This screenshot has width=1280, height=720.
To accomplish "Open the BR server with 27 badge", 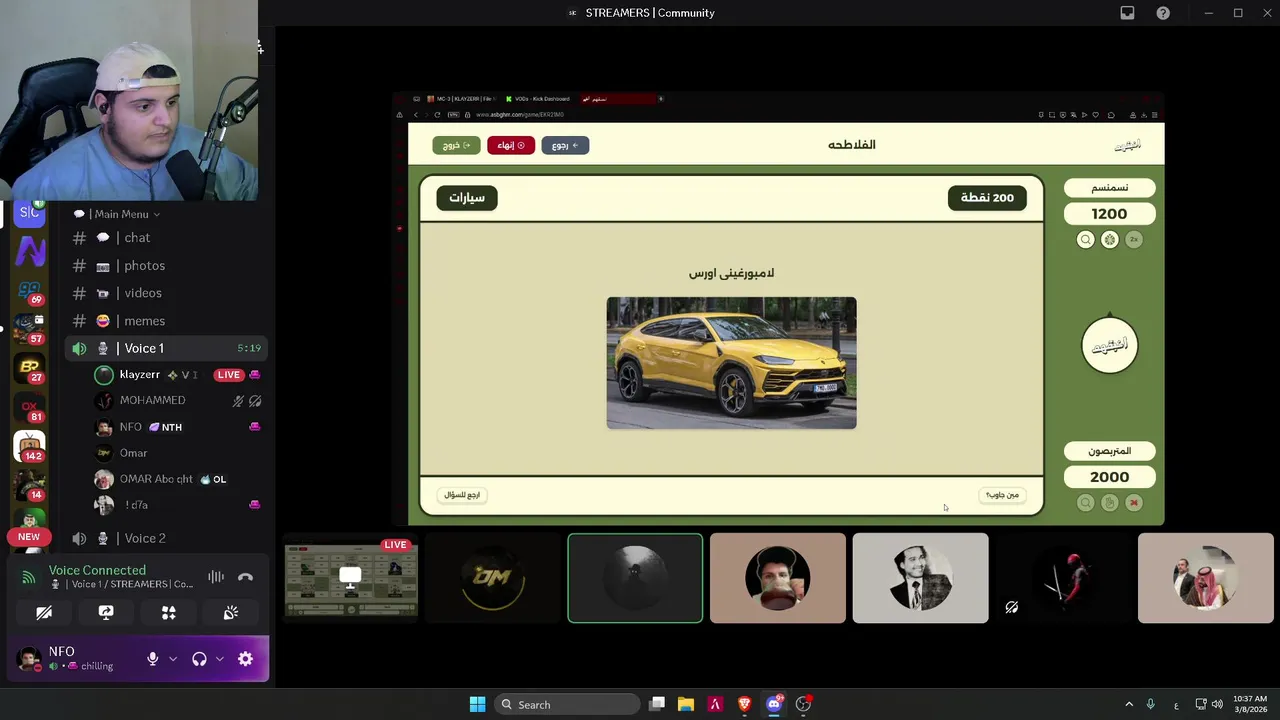I will pyautogui.click(x=29, y=368).
